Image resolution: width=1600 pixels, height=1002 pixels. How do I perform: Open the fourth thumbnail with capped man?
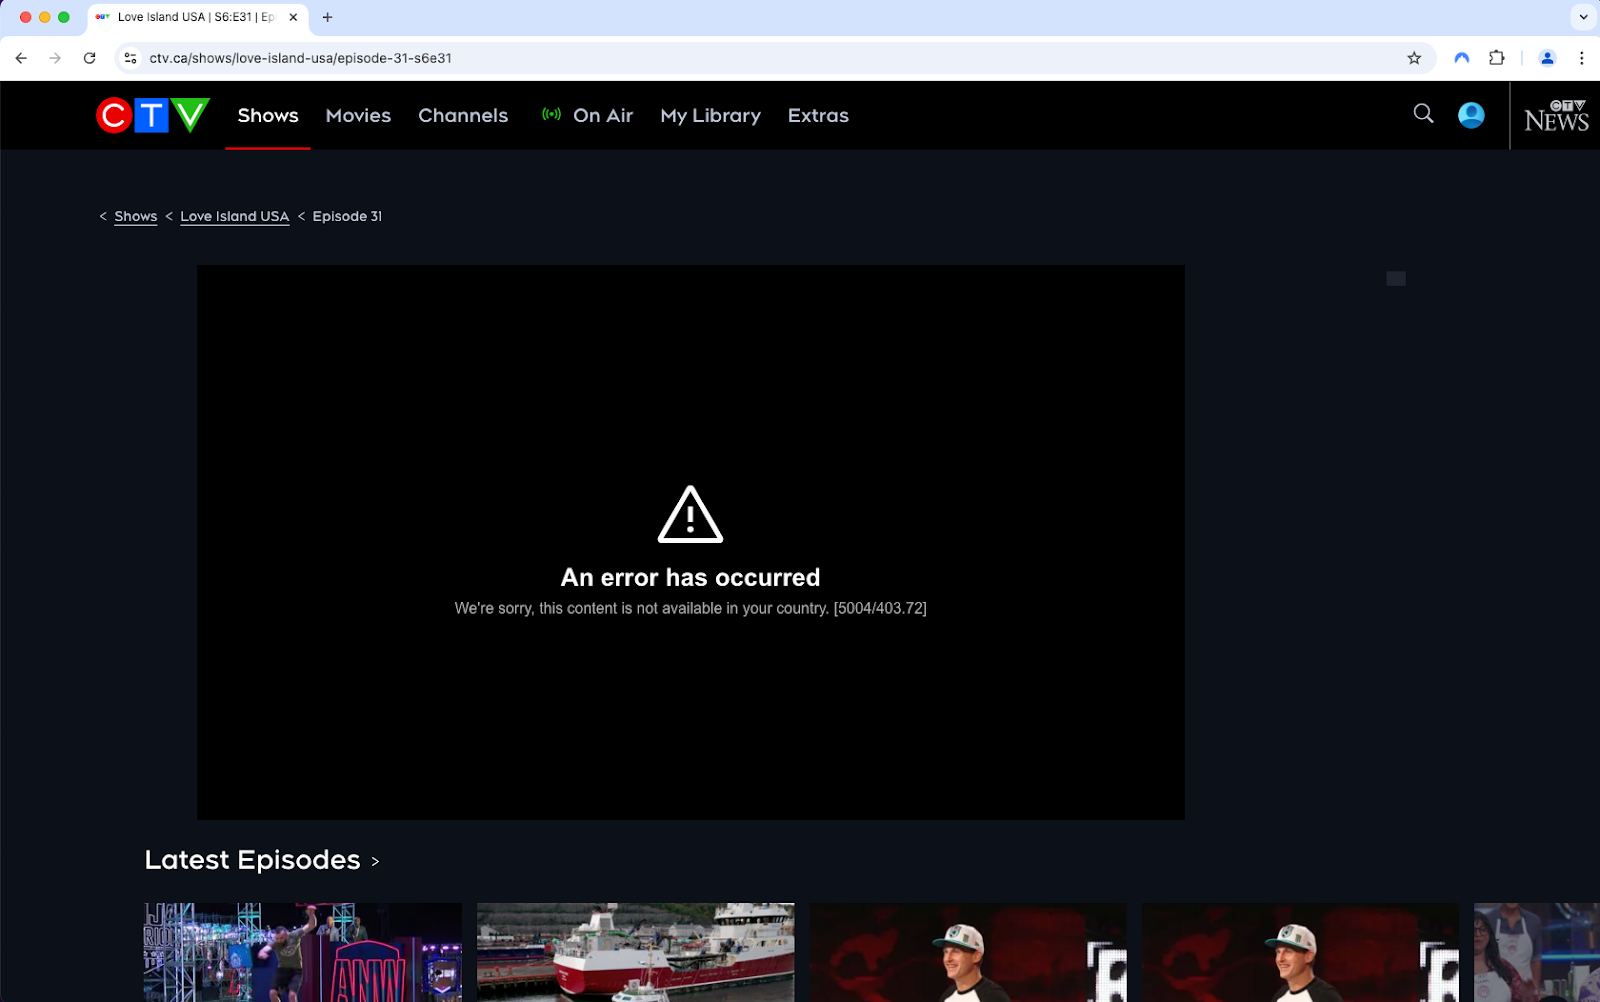tap(1301, 952)
